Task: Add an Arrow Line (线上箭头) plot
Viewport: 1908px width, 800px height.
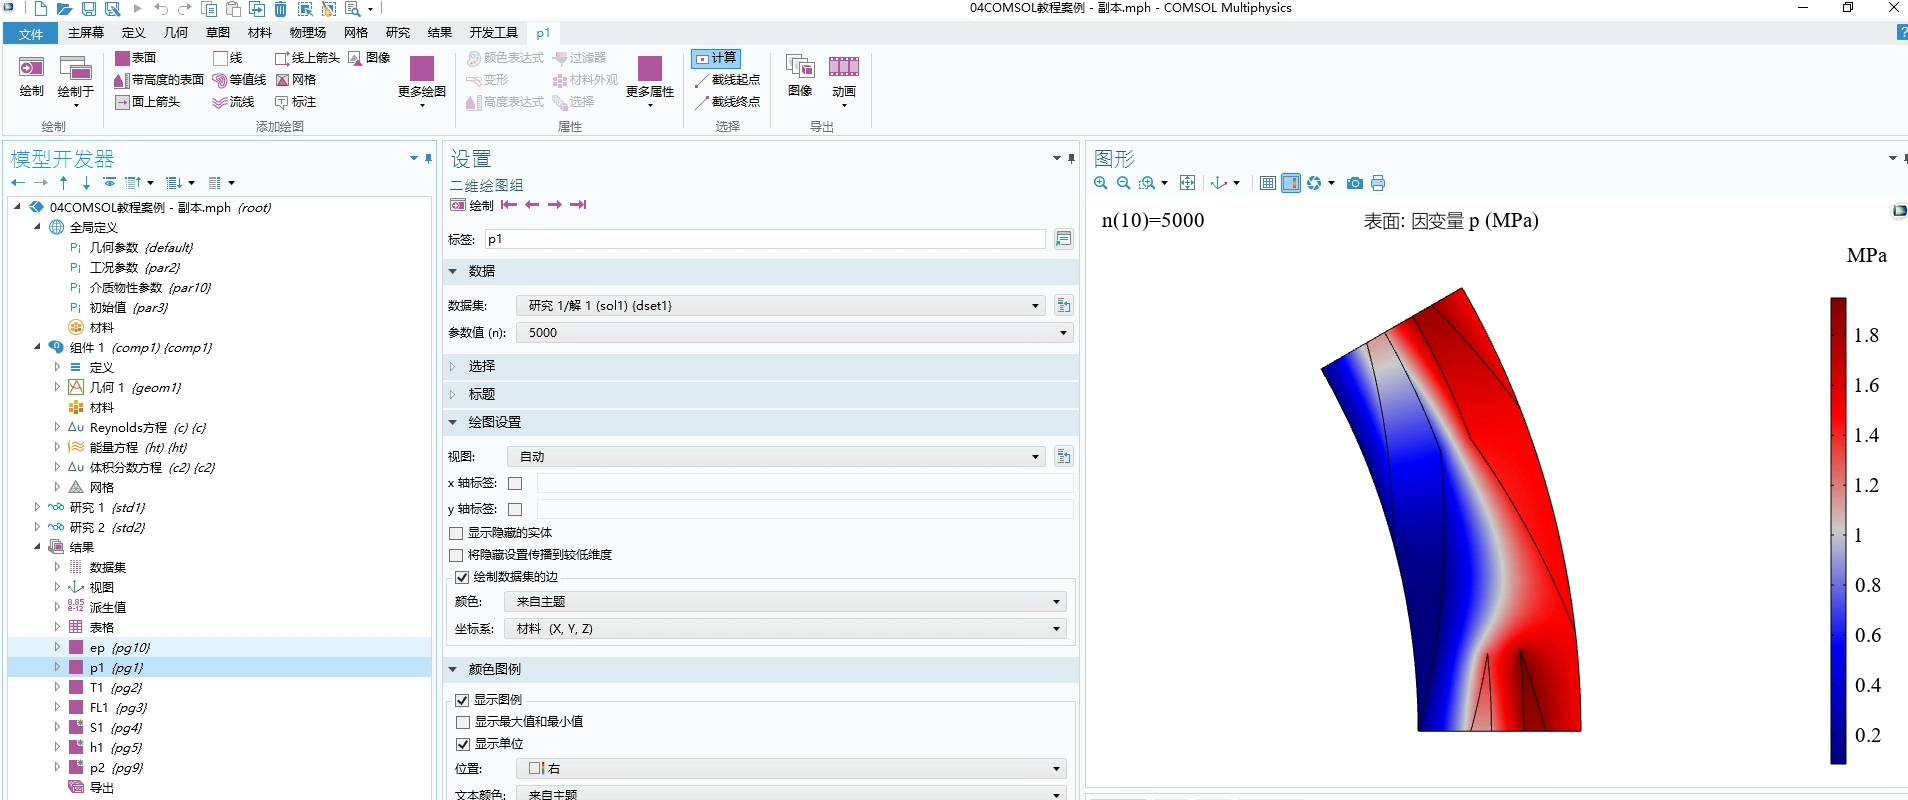Action: (x=307, y=58)
